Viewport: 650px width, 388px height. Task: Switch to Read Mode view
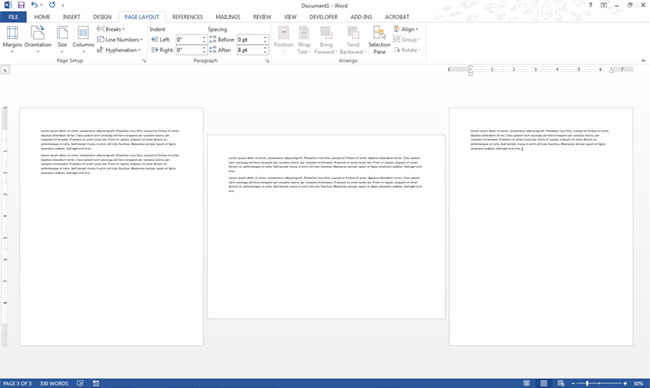[x=526, y=383]
